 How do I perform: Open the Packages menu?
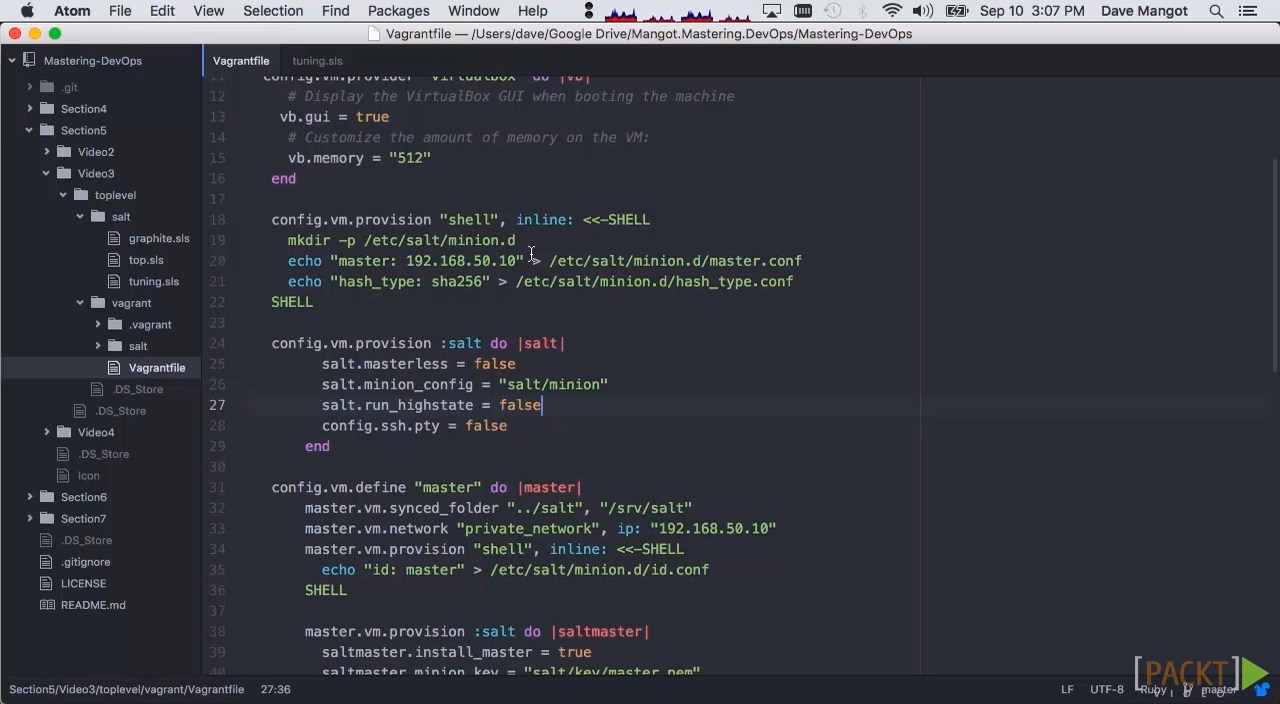(398, 11)
